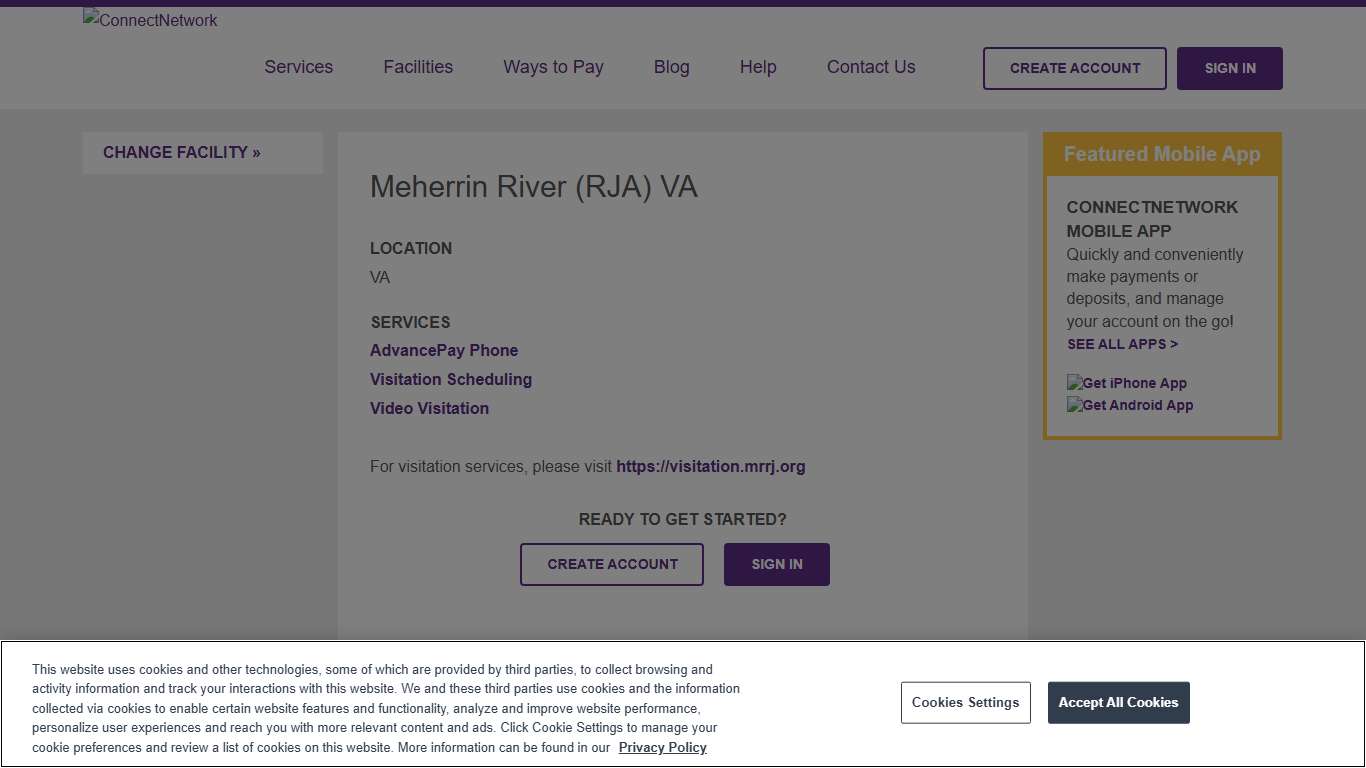
Task: Open Contact Us page
Action: pos(870,67)
